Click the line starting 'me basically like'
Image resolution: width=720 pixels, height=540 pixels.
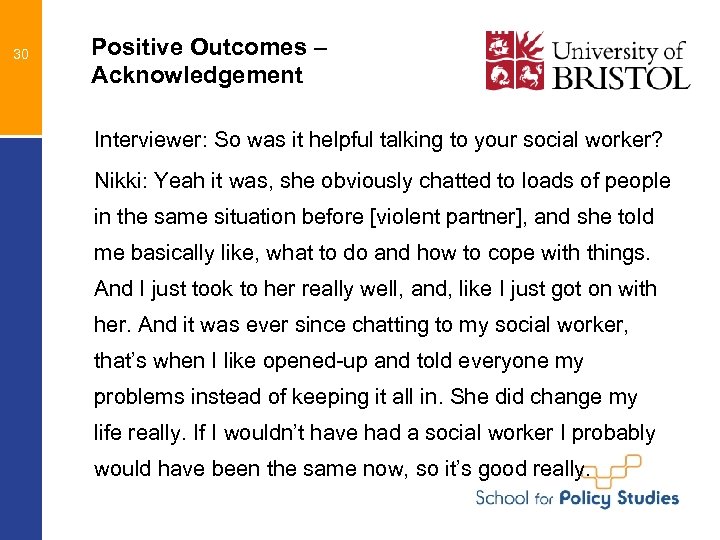(x=367, y=253)
